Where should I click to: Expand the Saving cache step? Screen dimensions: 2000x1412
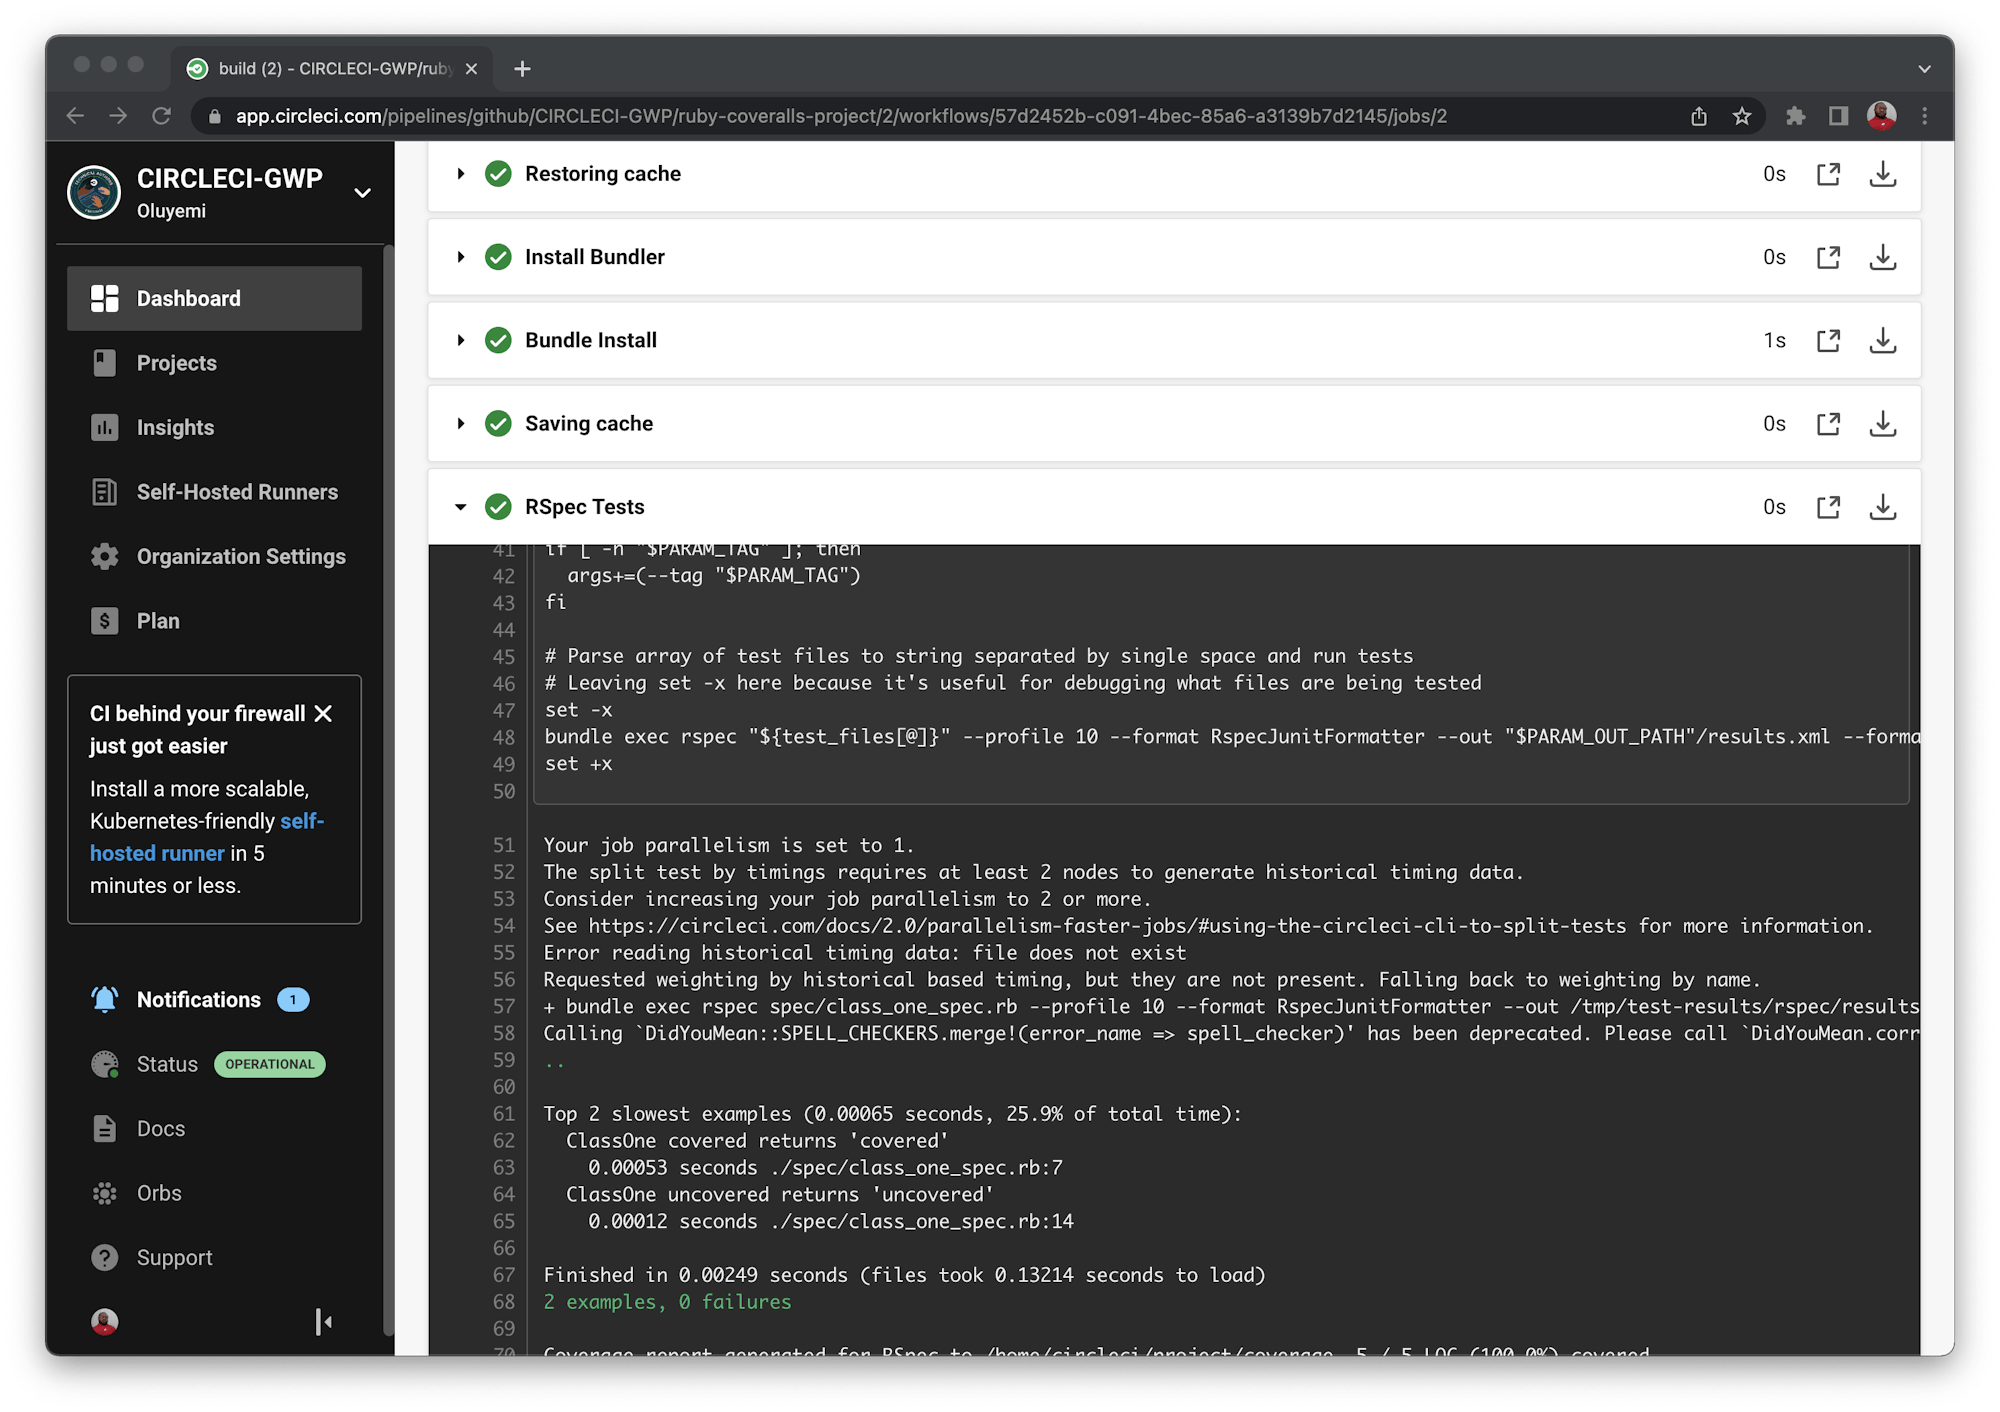coord(461,424)
